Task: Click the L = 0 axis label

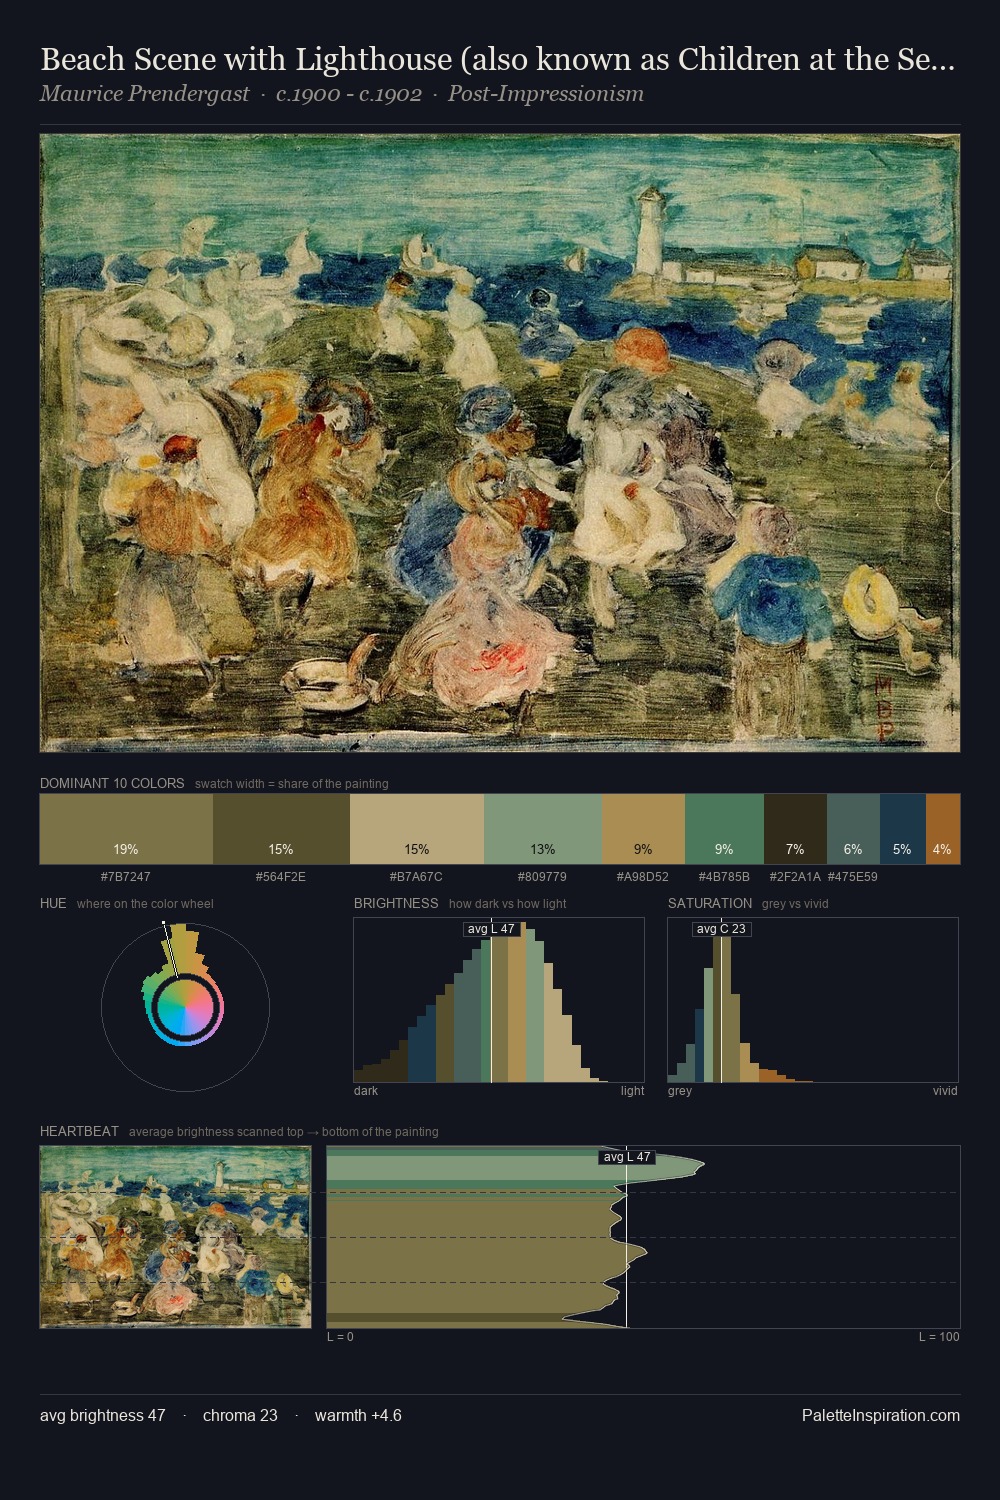Action: [x=340, y=1336]
